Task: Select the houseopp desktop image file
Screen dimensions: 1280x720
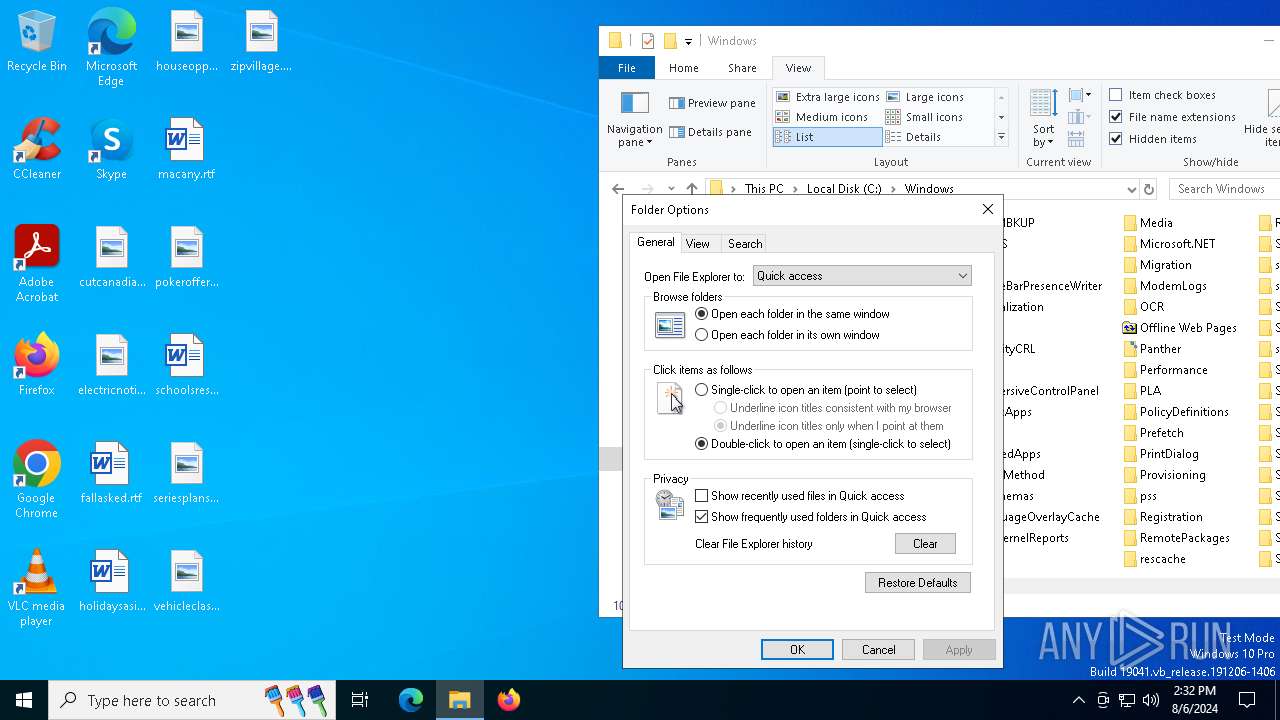Action: click(x=186, y=42)
